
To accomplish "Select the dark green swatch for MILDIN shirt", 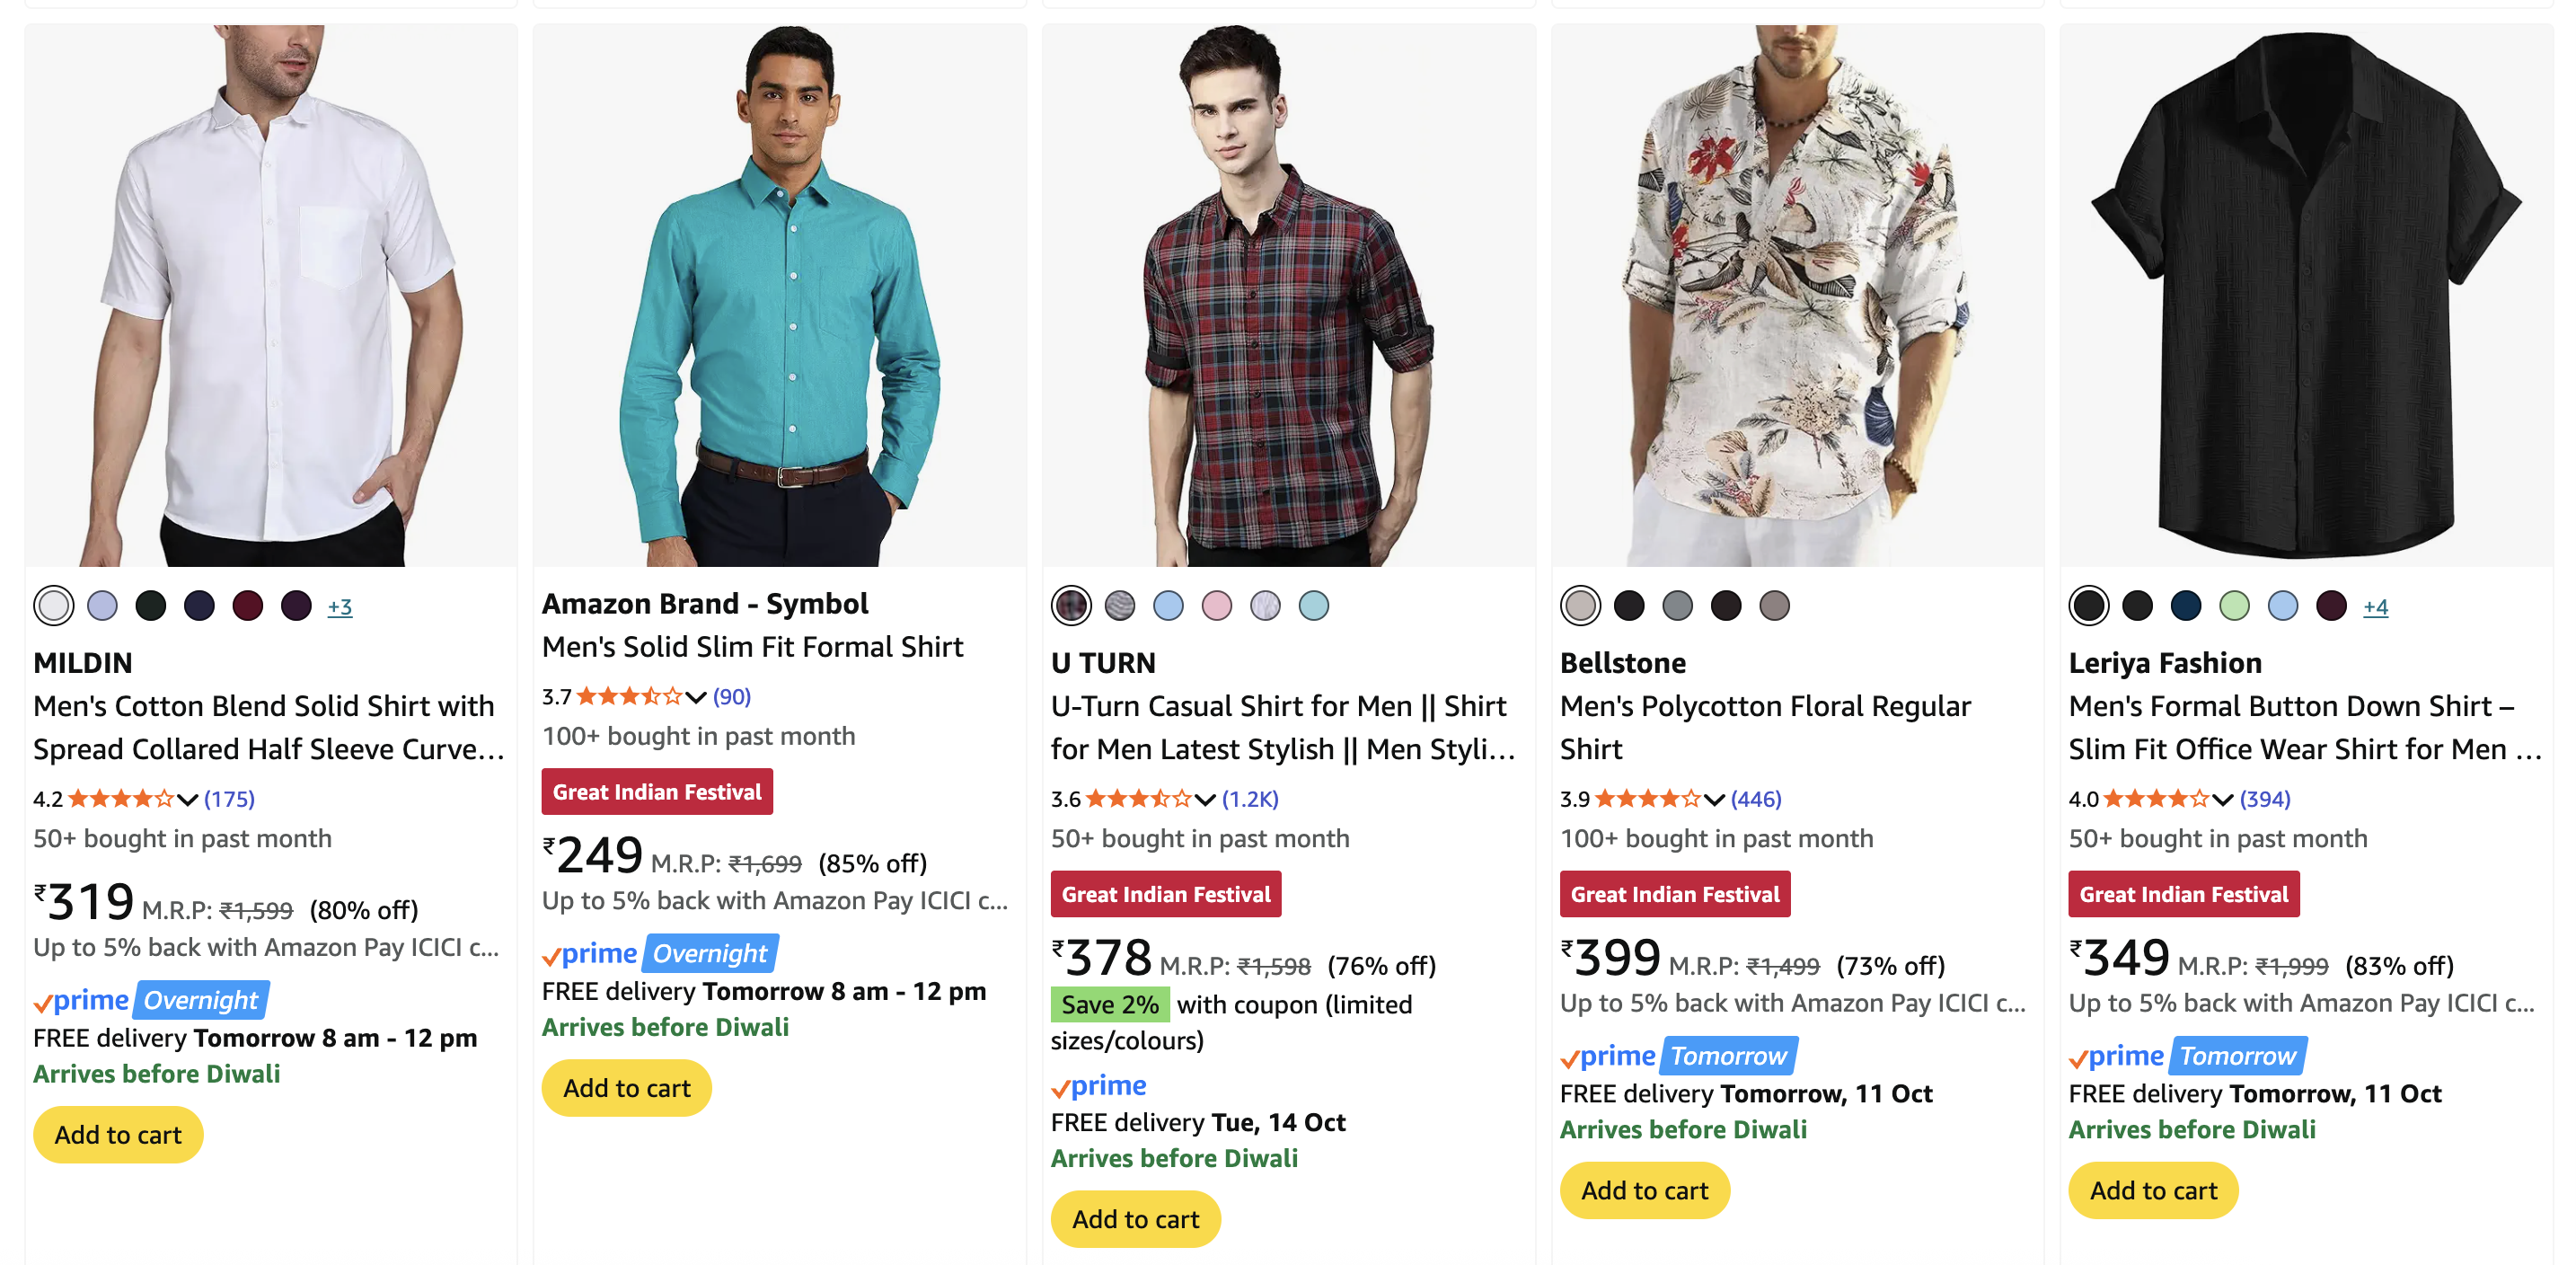I will point(151,606).
